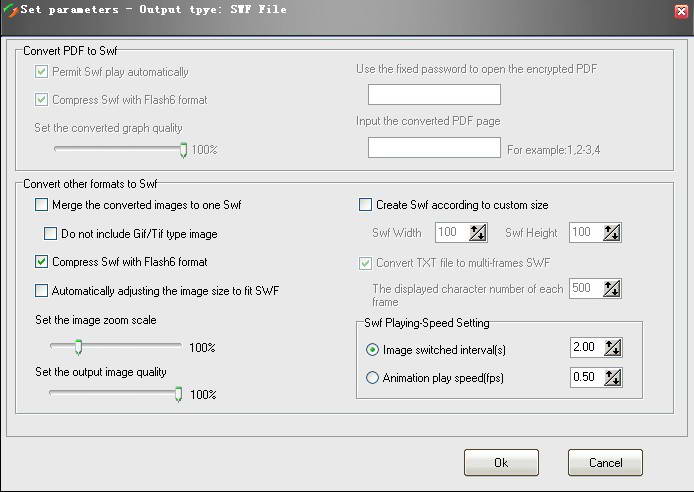694x492 pixels.
Task: Click the image zoom scale slider handle
Action: click(78, 347)
